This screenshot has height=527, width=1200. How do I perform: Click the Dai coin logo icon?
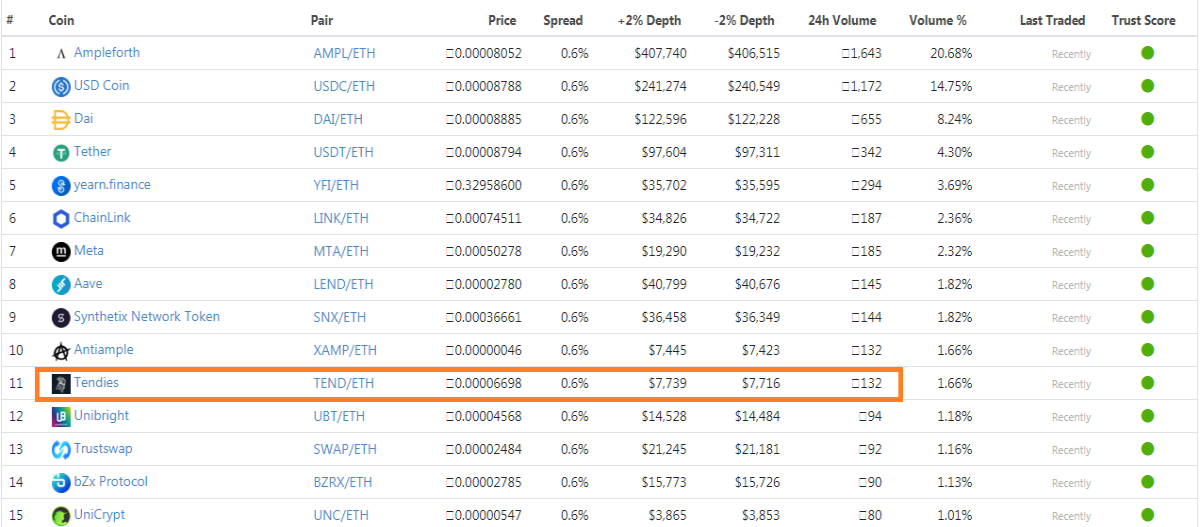[x=61, y=120]
